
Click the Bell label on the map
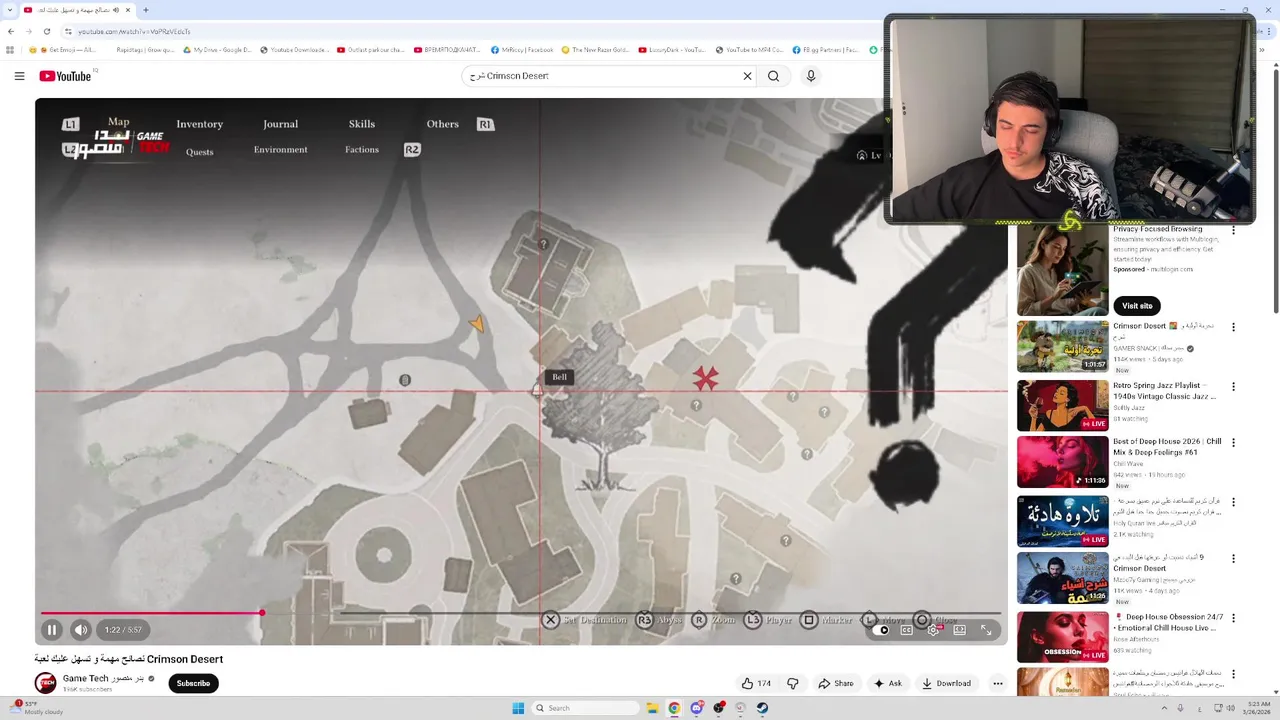click(x=559, y=377)
